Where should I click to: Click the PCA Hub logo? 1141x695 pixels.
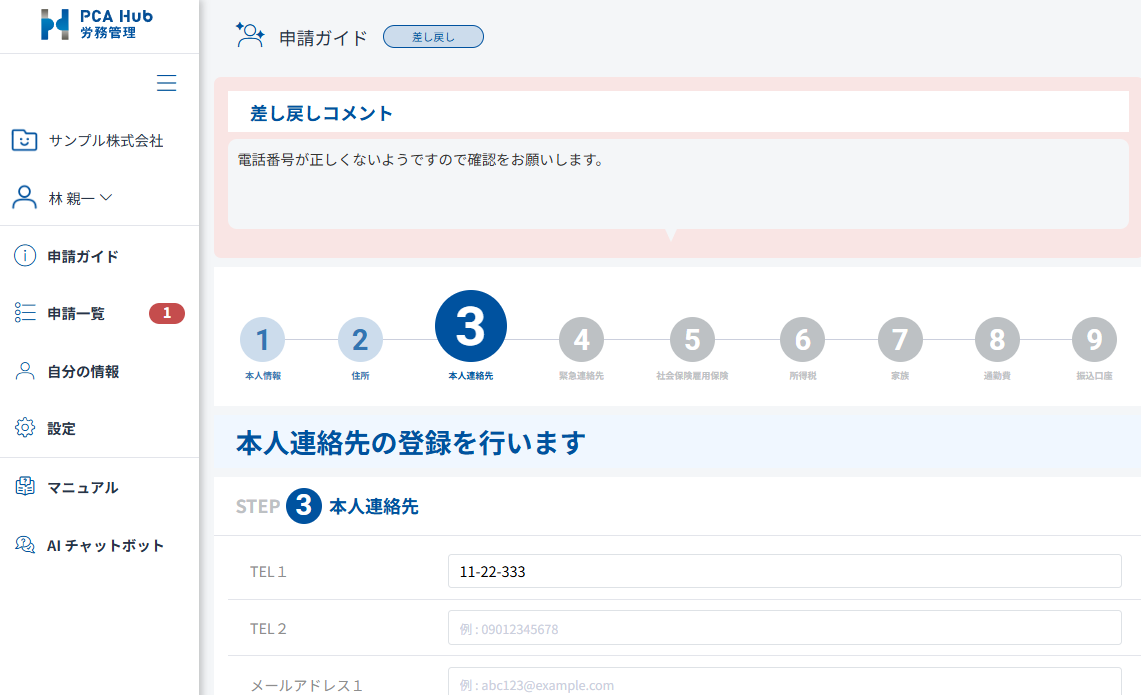click(x=89, y=25)
